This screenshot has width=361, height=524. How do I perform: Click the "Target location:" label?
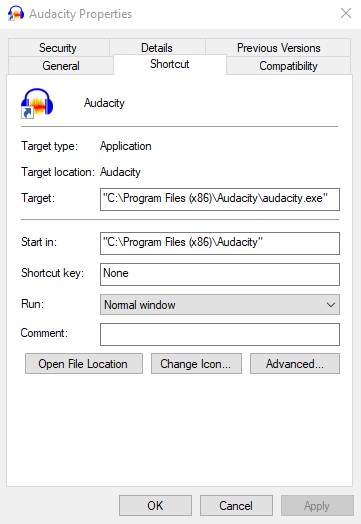tap(58, 172)
